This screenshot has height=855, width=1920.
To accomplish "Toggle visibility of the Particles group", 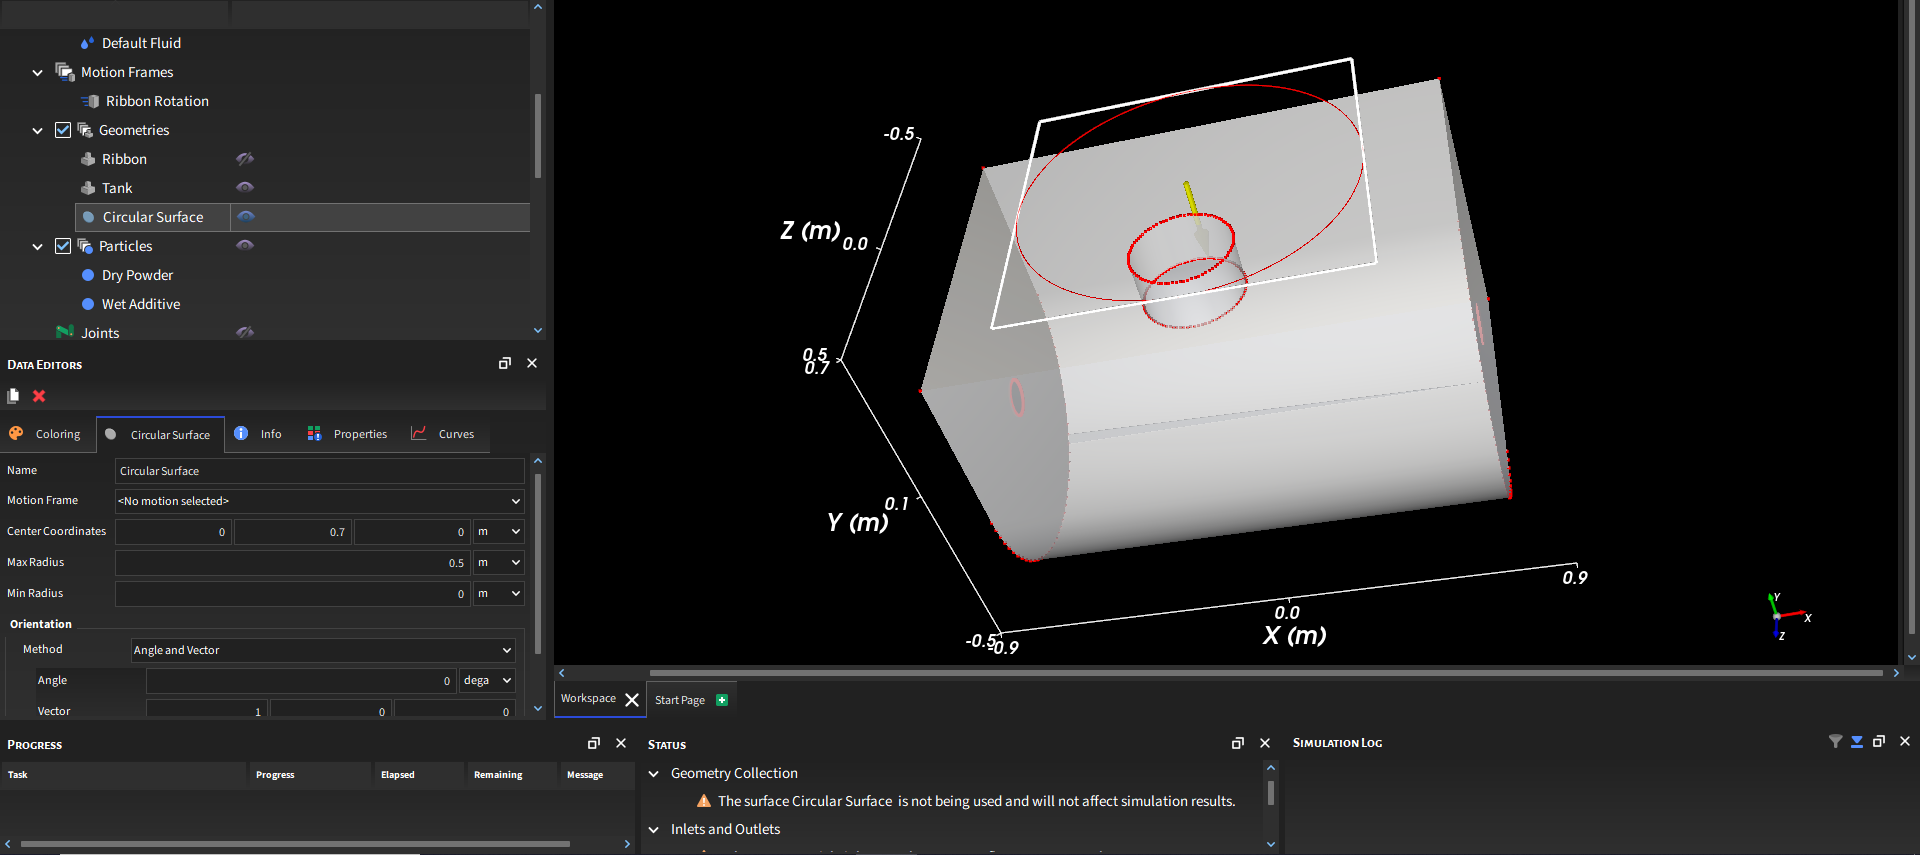I will point(245,245).
